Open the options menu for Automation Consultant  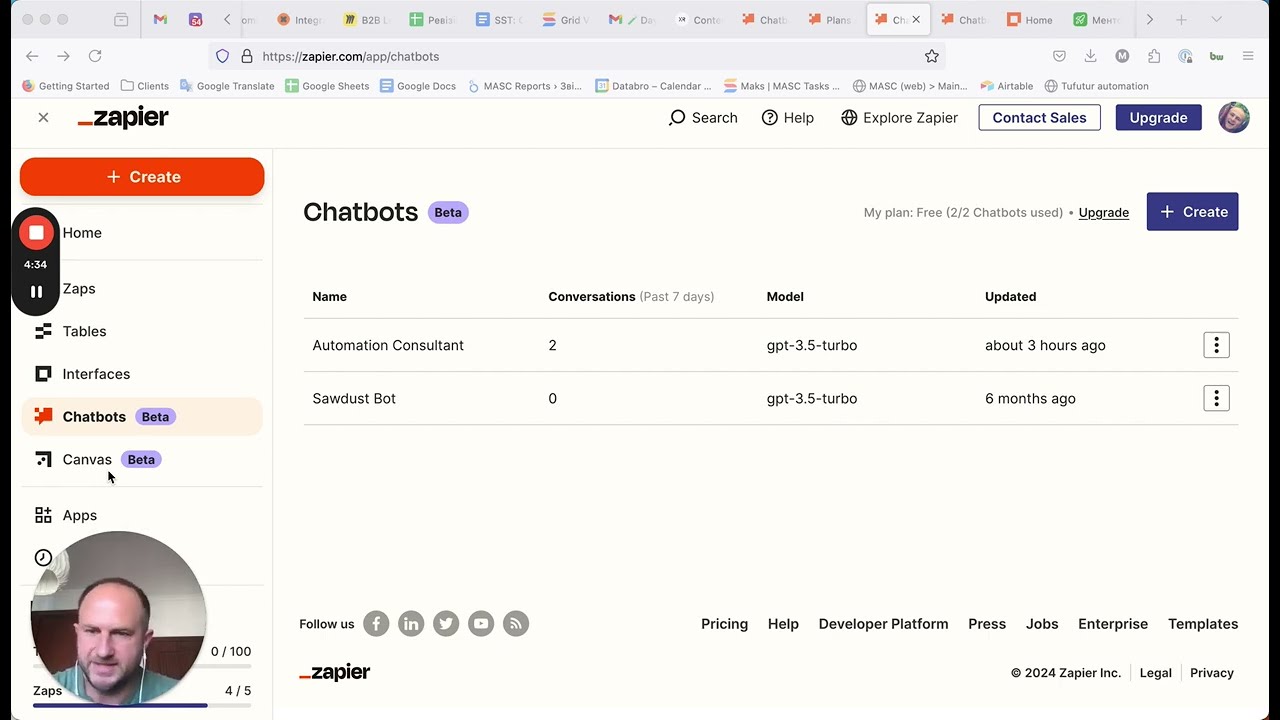coord(1216,345)
